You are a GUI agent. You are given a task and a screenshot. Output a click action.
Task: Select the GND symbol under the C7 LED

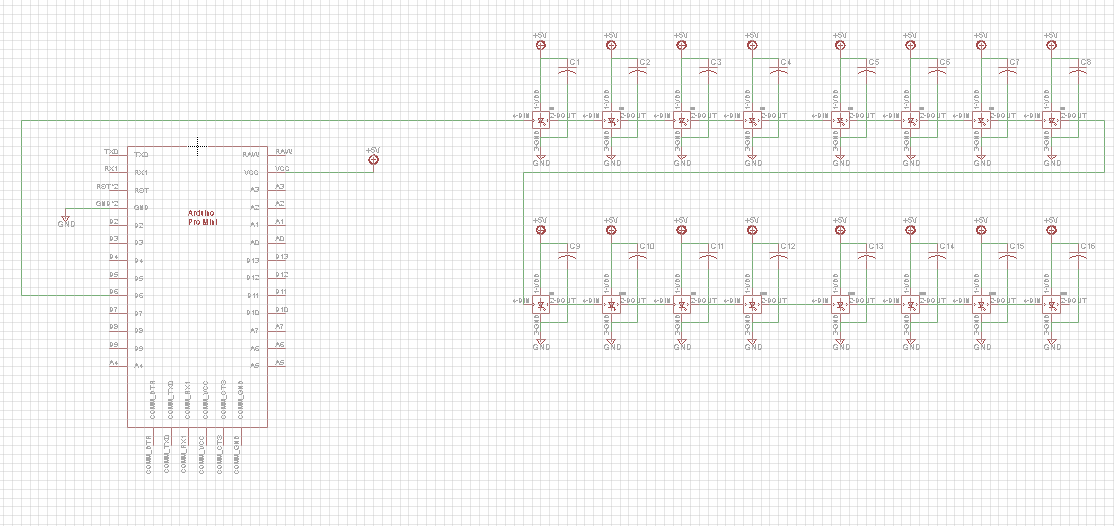[982, 160]
